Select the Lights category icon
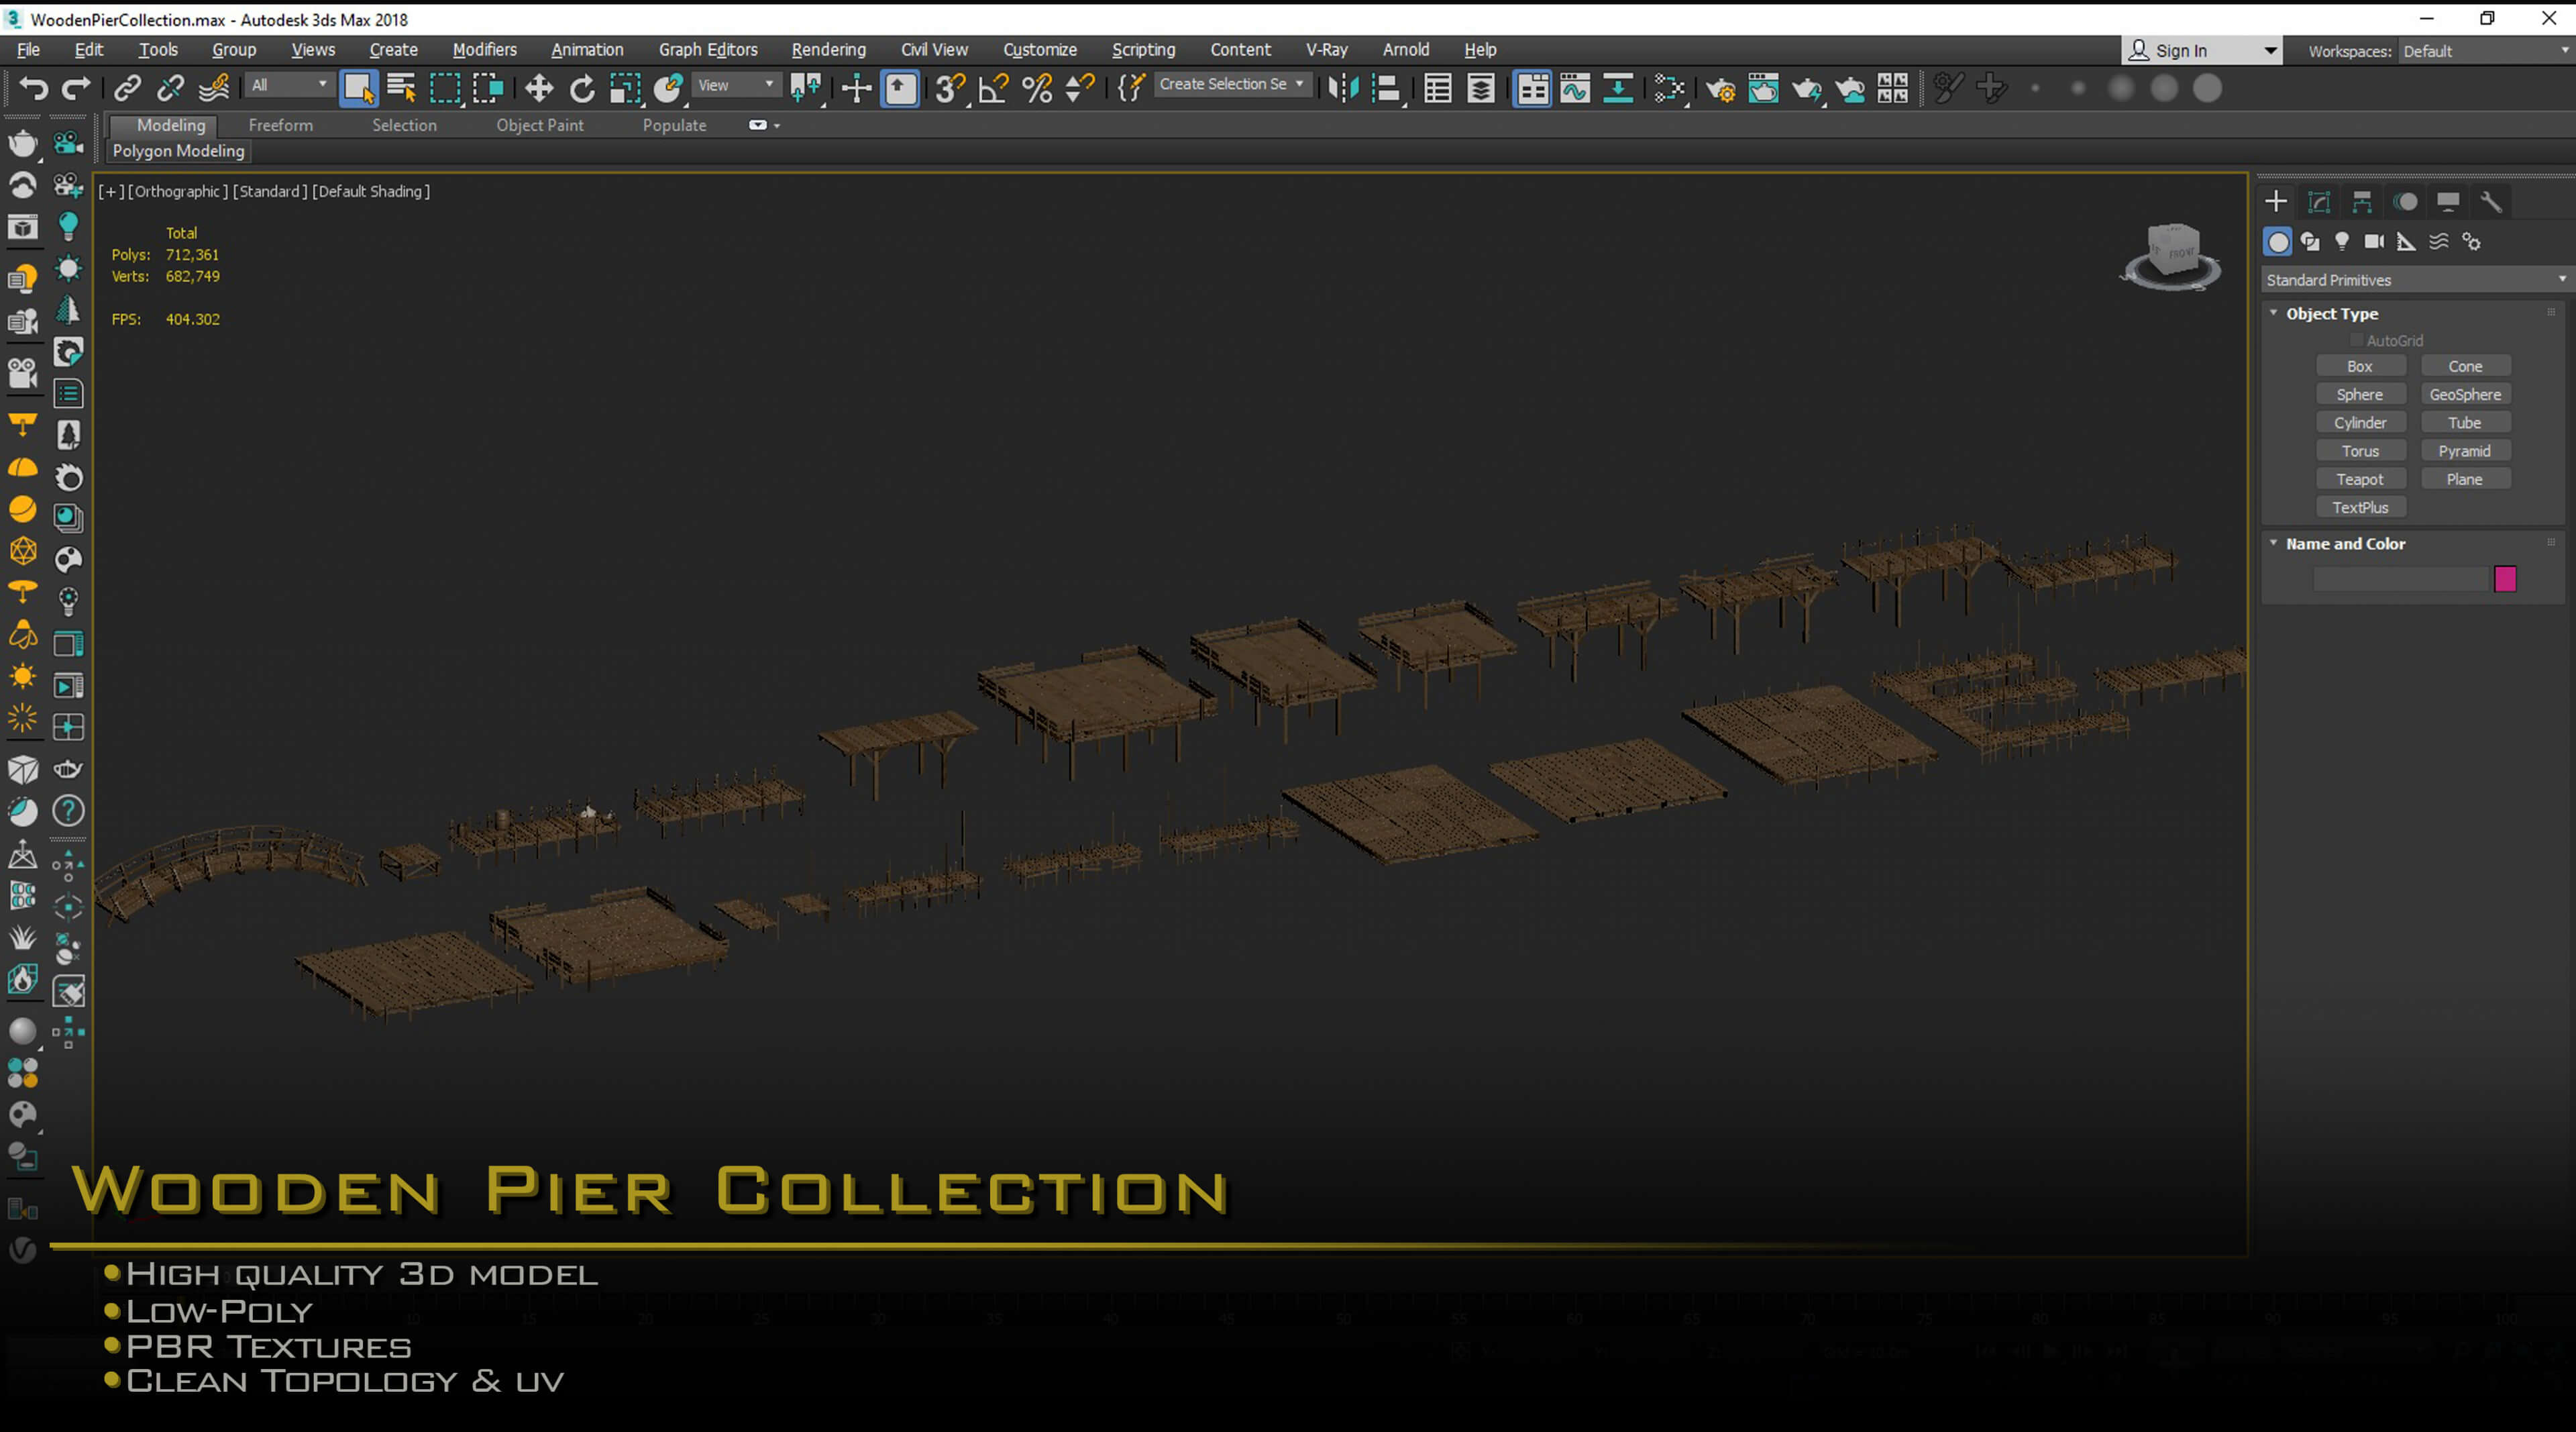This screenshot has height=1432, width=2576. coord(2342,241)
